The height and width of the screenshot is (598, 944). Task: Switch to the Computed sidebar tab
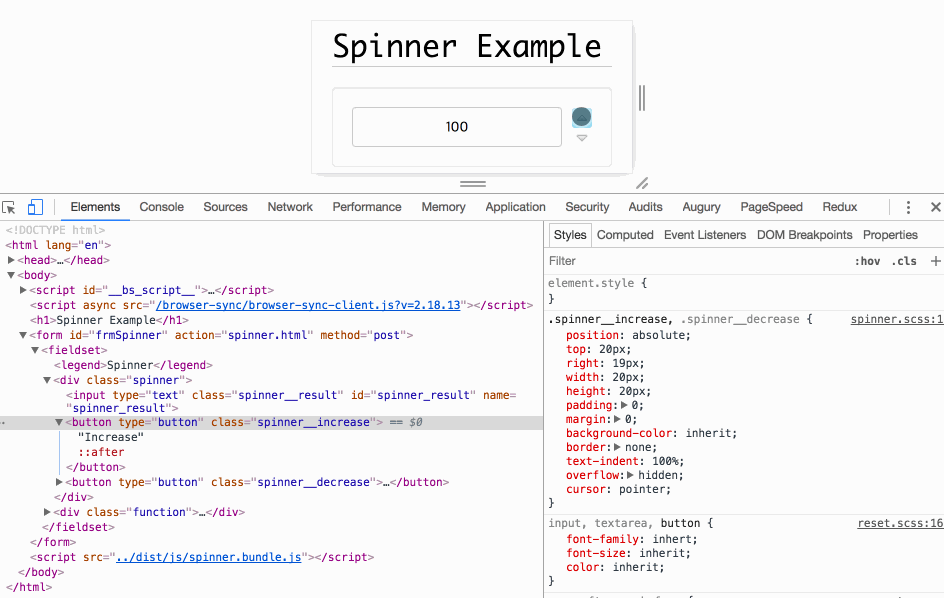pyautogui.click(x=625, y=235)
